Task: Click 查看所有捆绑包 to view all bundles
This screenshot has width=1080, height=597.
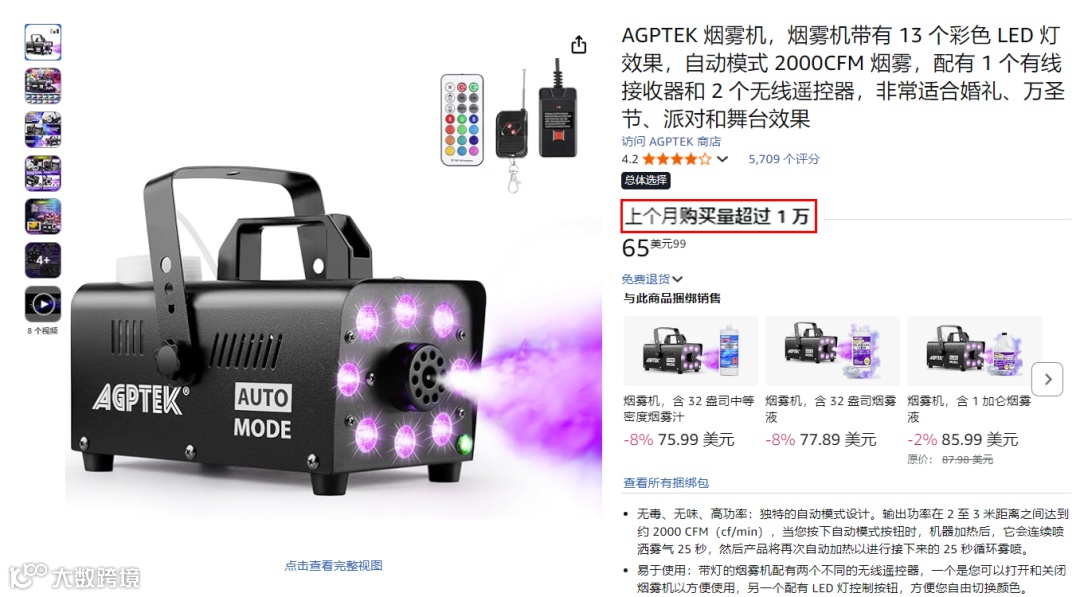Action: pos(665,483)
